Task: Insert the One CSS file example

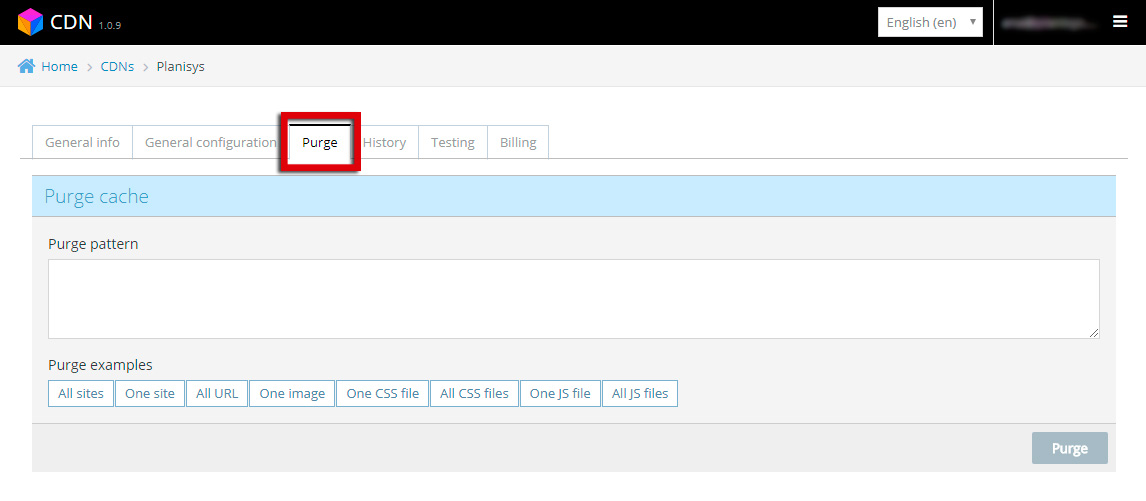Action: click(383, 393)
